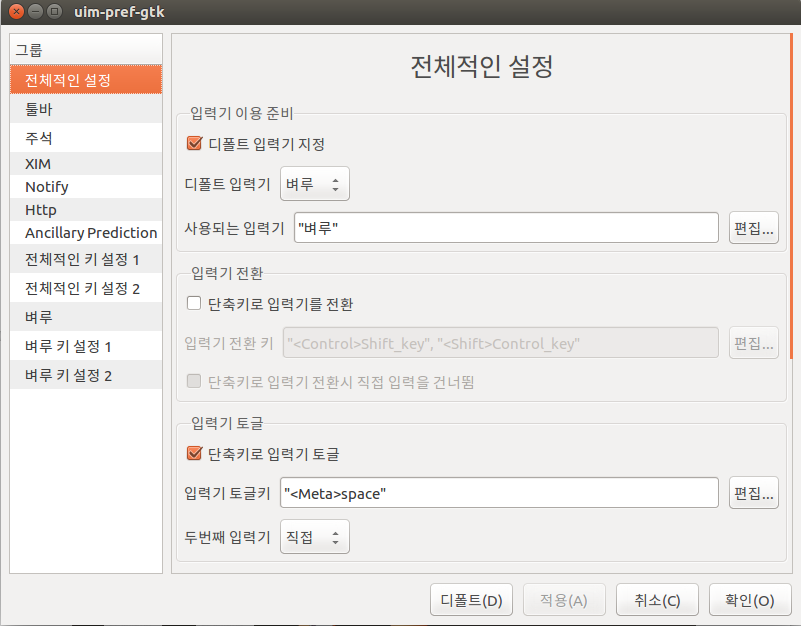Click the 입력기 토글키 <Meta>space field

pyautogui.click(x=499, y=493)
